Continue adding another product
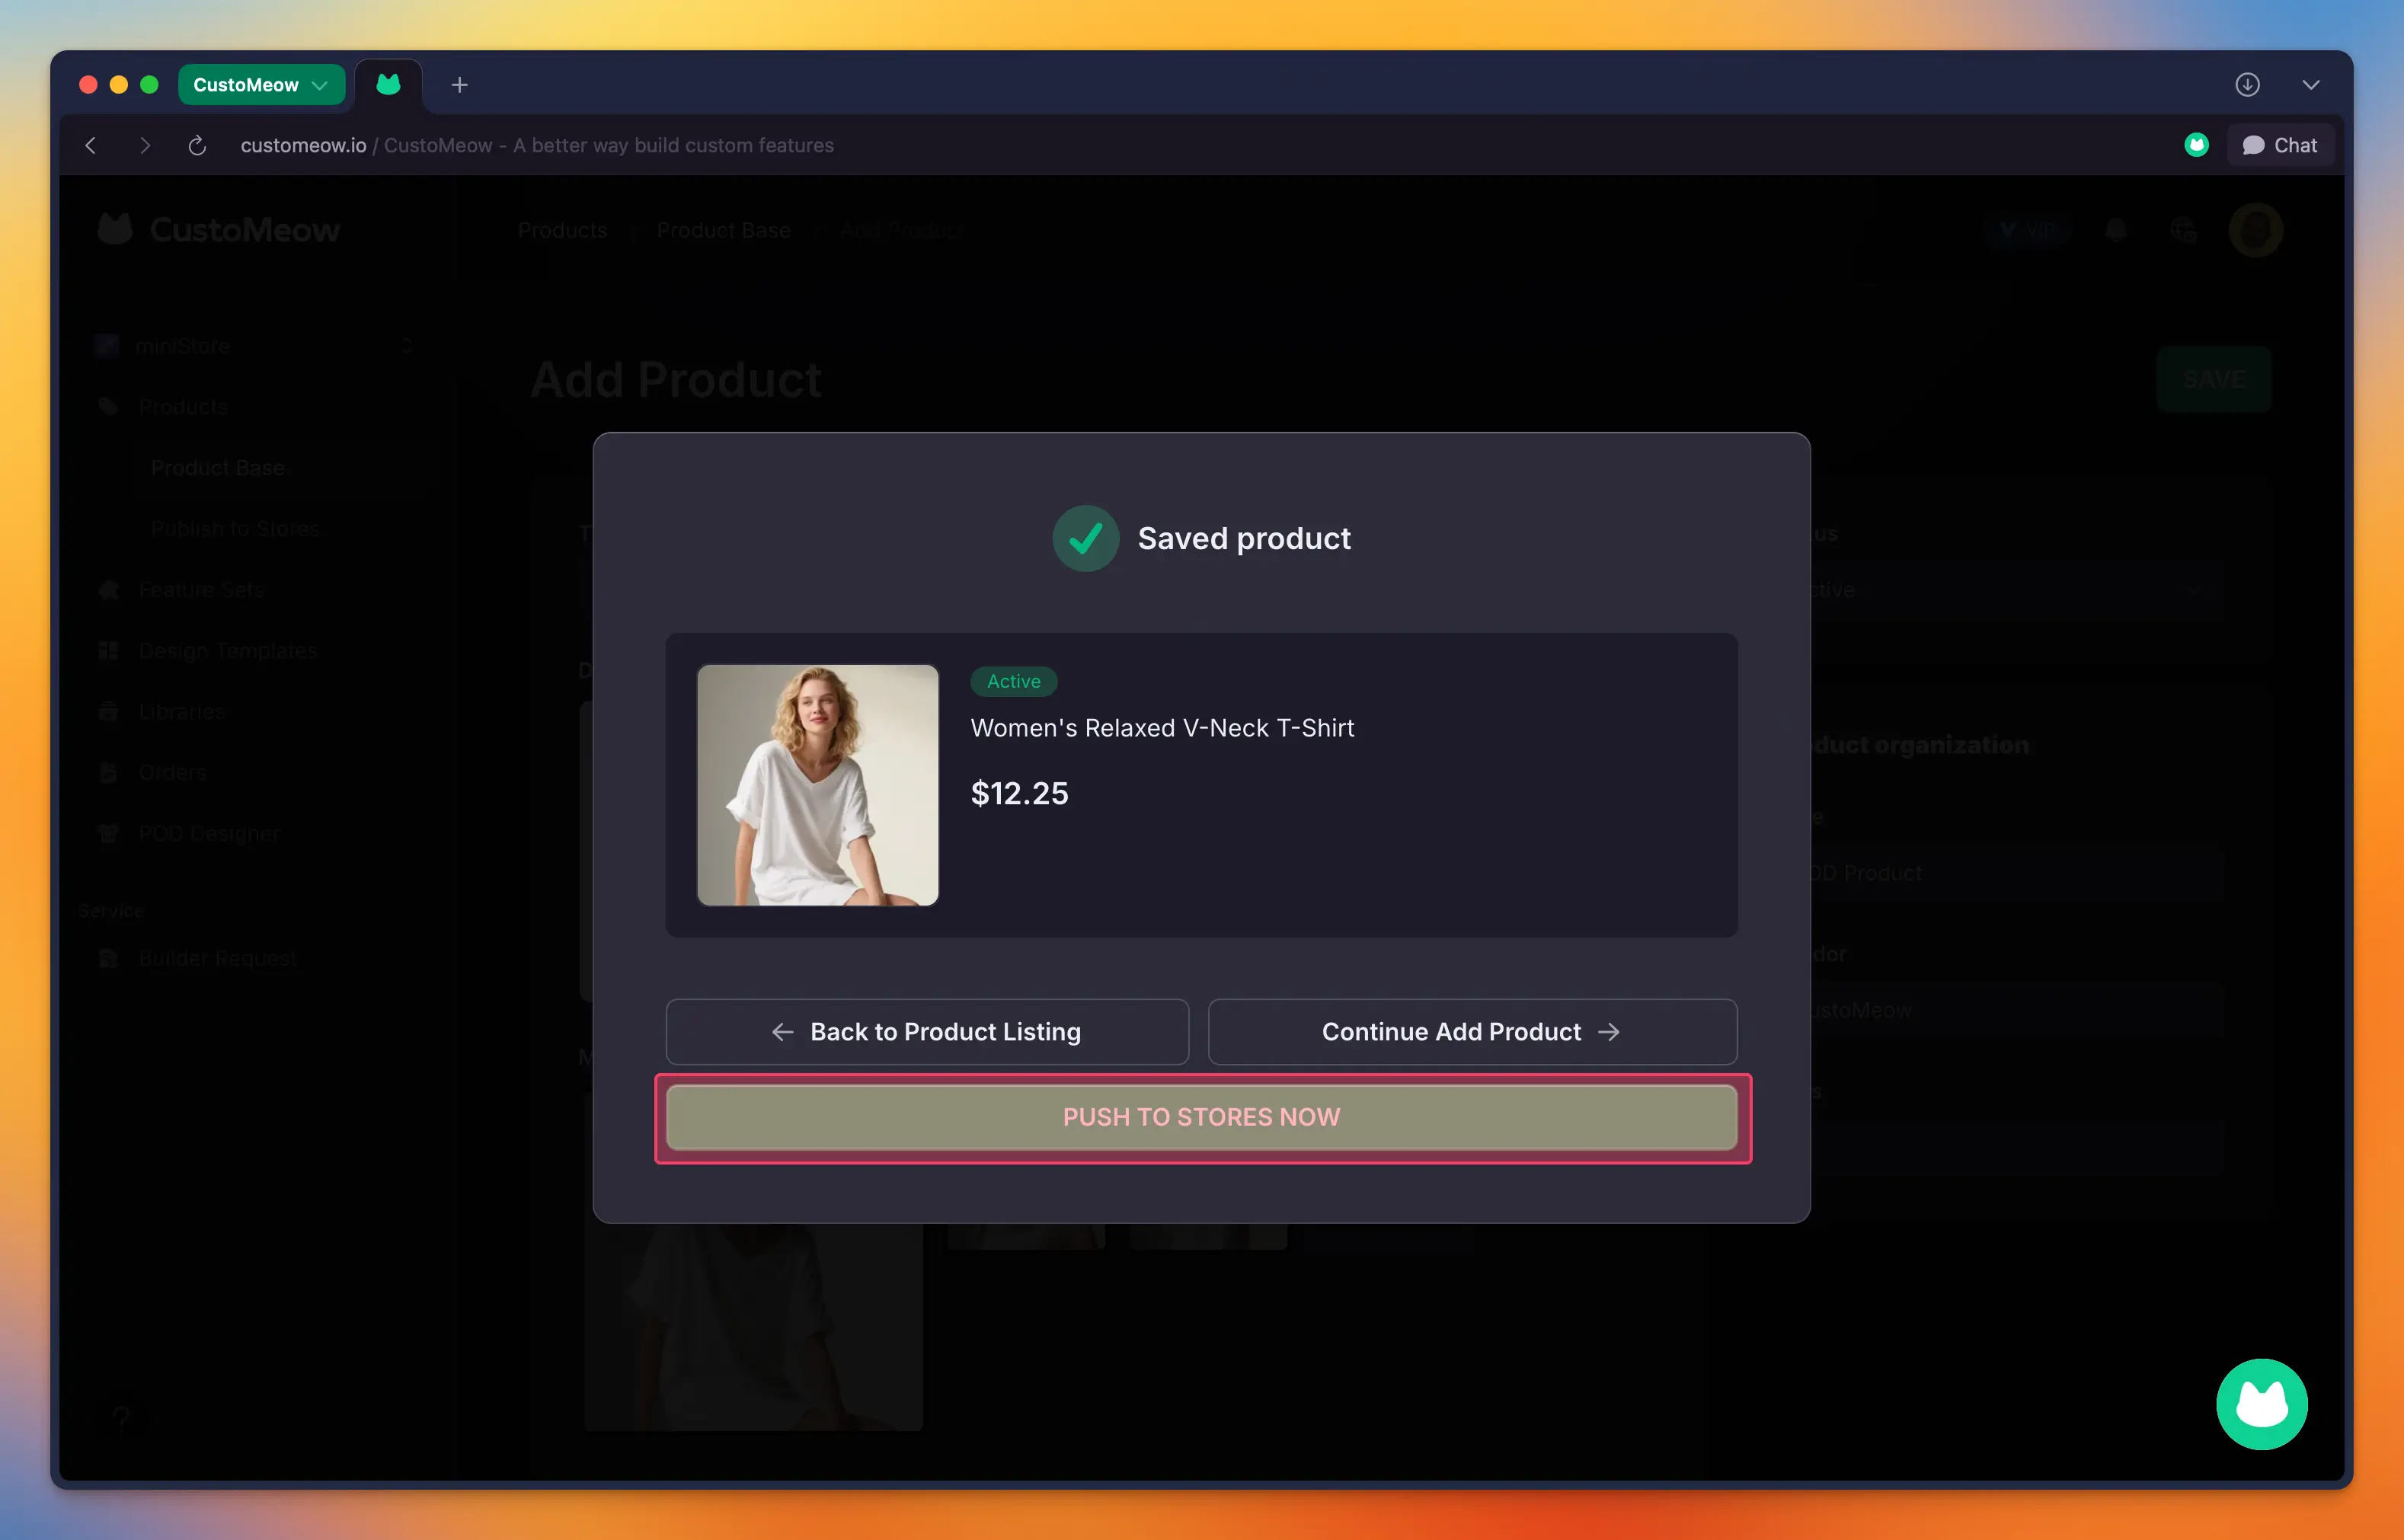 click(x=1472, y=1031)
